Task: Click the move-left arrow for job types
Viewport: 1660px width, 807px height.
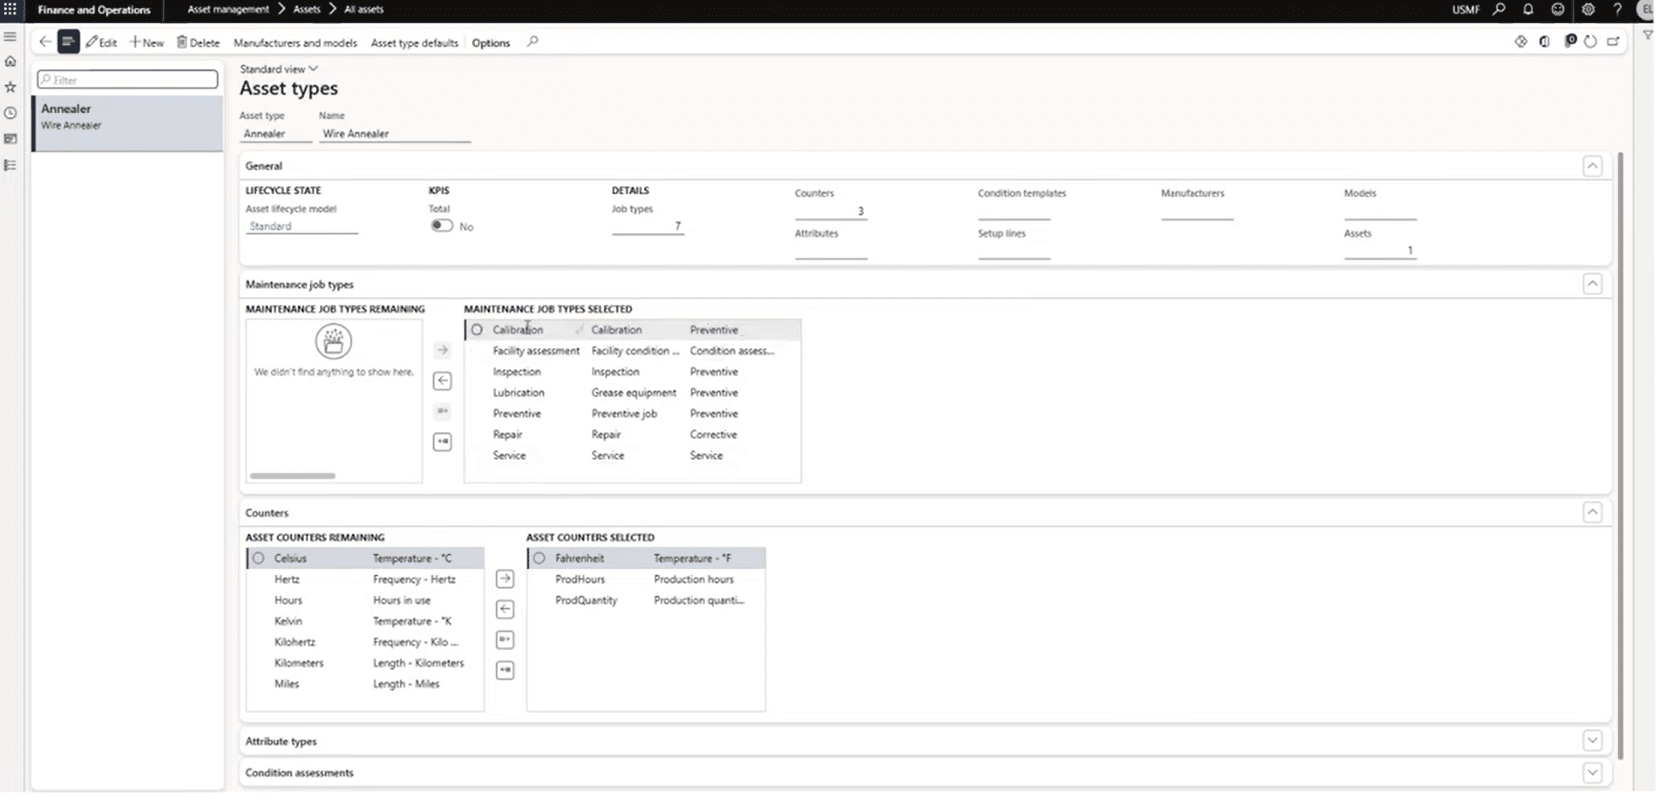Action: [442, 381]
